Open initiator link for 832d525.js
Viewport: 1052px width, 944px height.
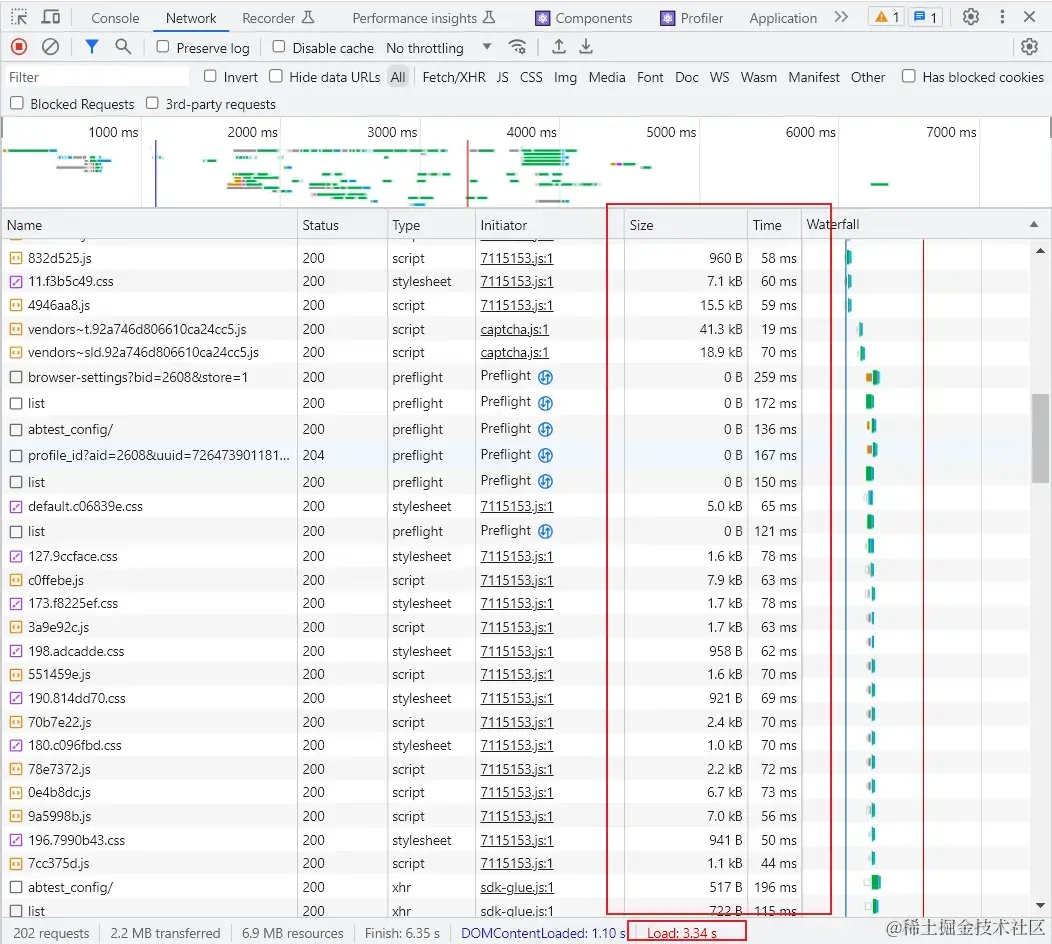(517, 258)
